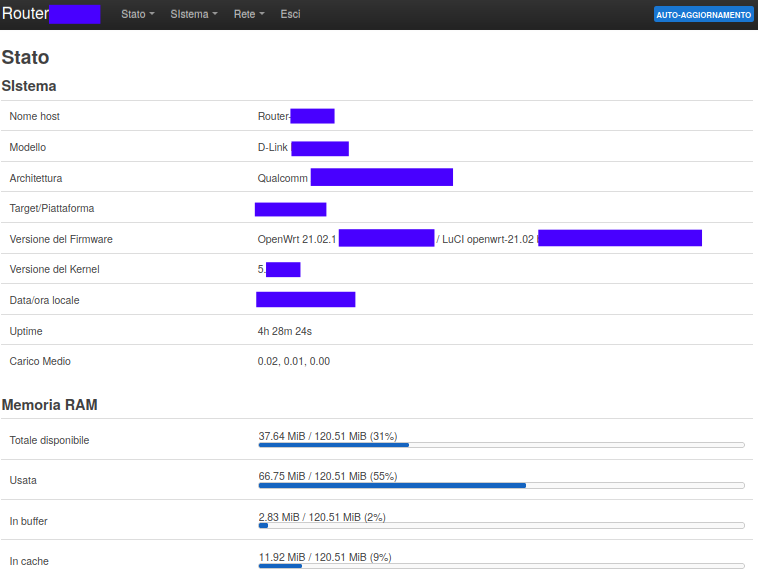The image size is (758, 581).
Task: Click the OpenWrt 21.02.1 firmware text
Action: pyautogui.click(x=297, y=239)
